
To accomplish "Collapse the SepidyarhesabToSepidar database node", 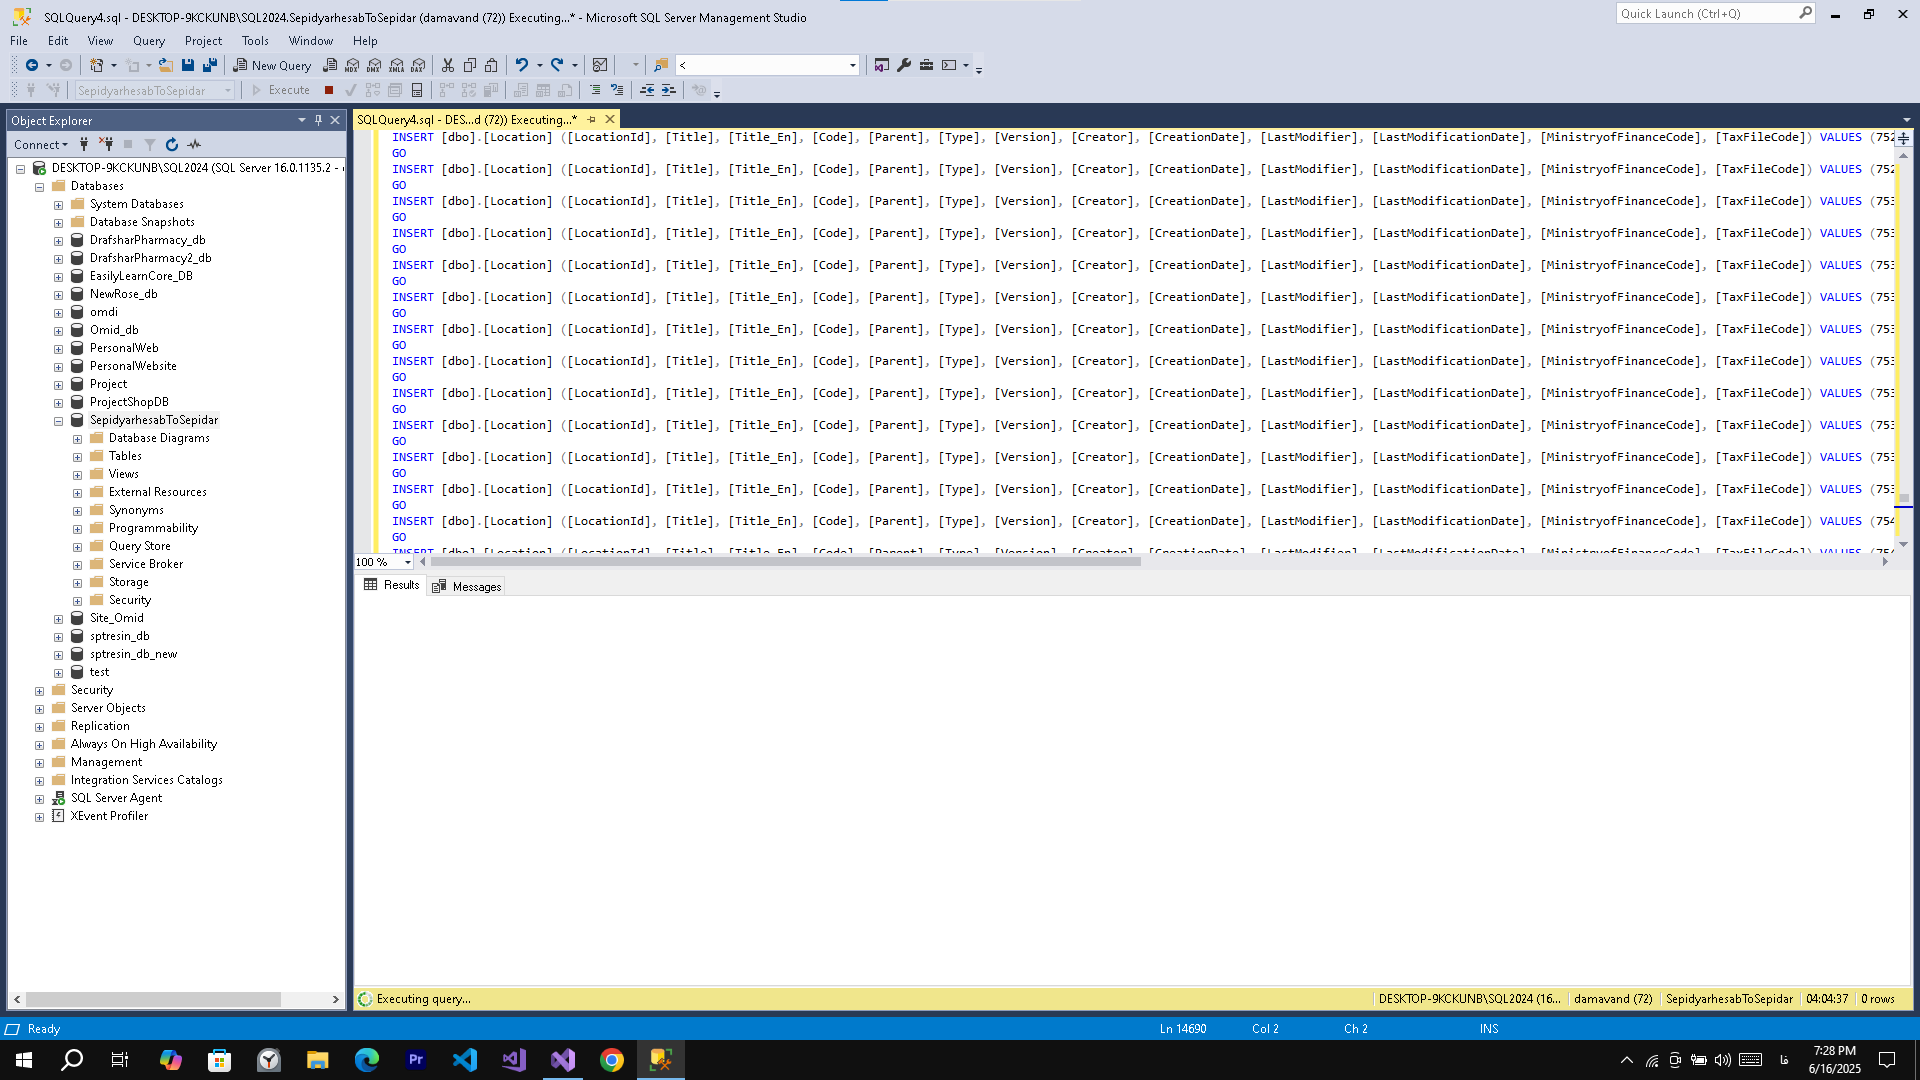I will click(x=59, y=421).
